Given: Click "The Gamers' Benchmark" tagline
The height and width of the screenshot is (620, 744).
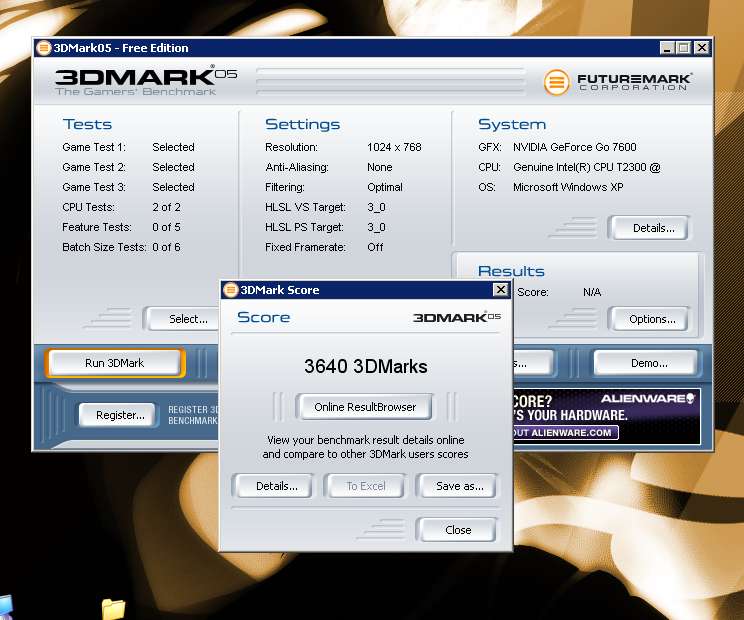Looking at the screenshot, I should pyautogui.click(x=136, y=92).
